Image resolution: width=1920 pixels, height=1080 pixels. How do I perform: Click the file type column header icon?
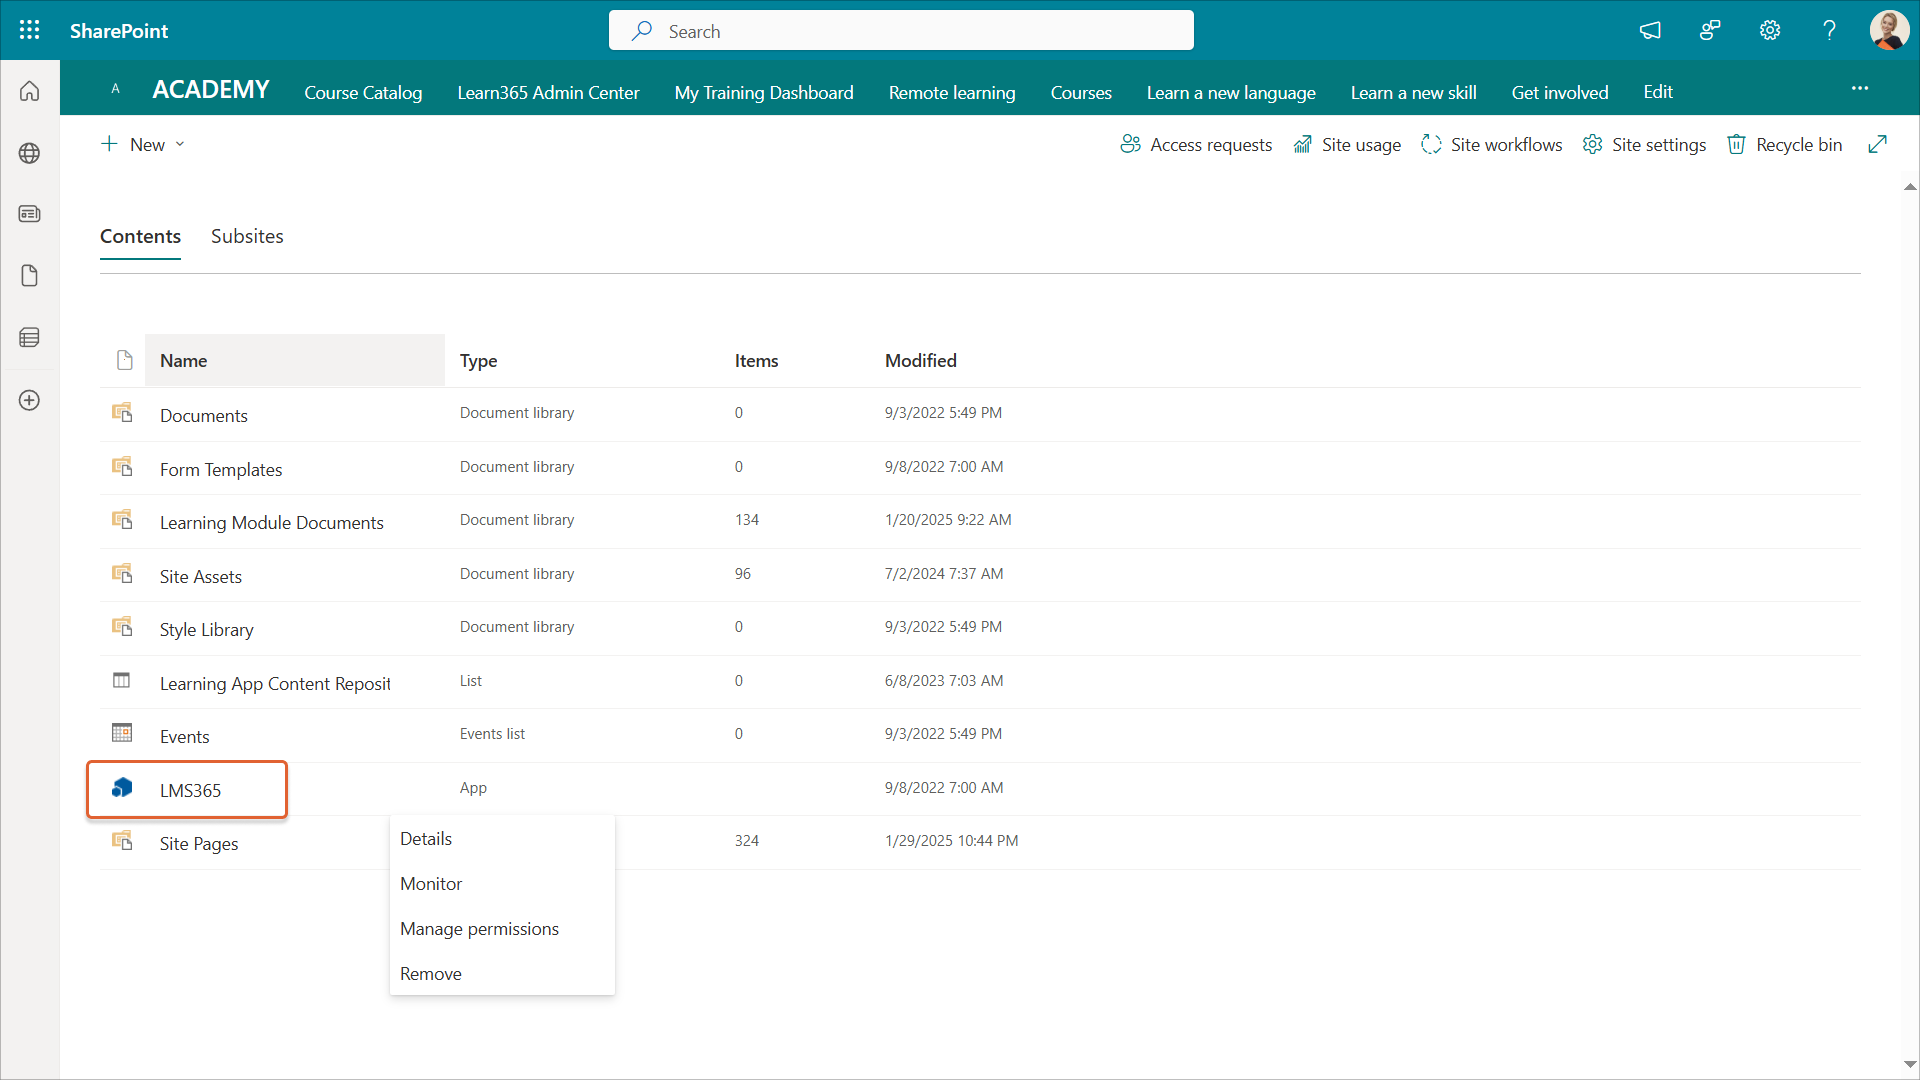pyautogui.click(x=124, y=360)
